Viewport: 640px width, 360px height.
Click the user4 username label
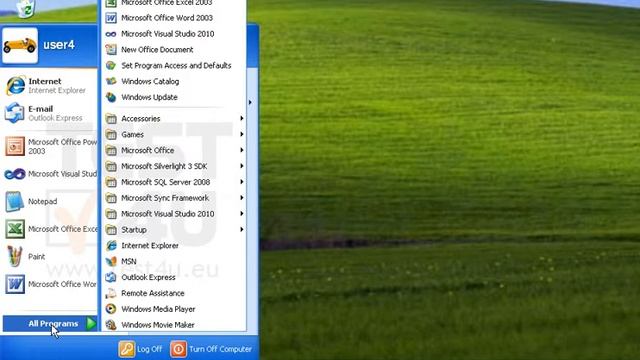pos(59,45)
